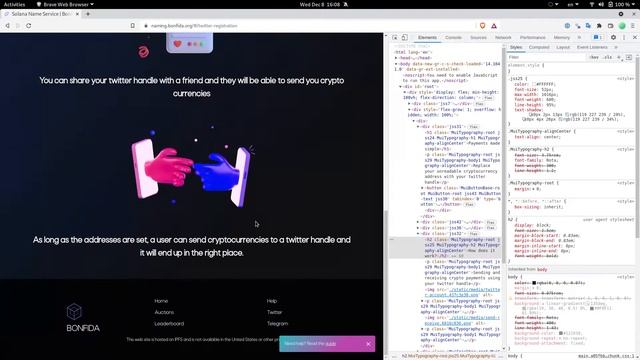Viewport: 640px width, 360px height.
Task: Toggle the .cls class editor button
Action: (x=608, y=58)
